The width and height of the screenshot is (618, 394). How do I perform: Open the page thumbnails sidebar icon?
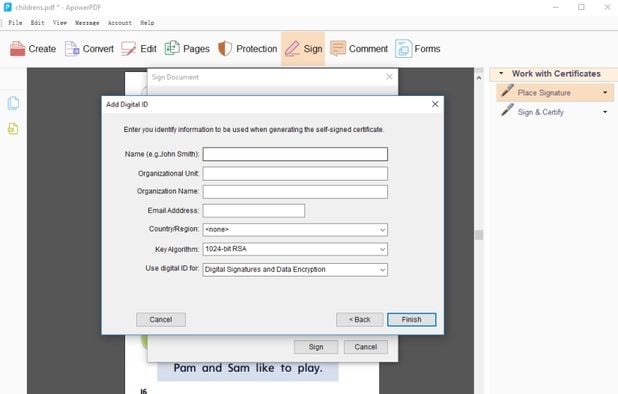click(13, 103)
